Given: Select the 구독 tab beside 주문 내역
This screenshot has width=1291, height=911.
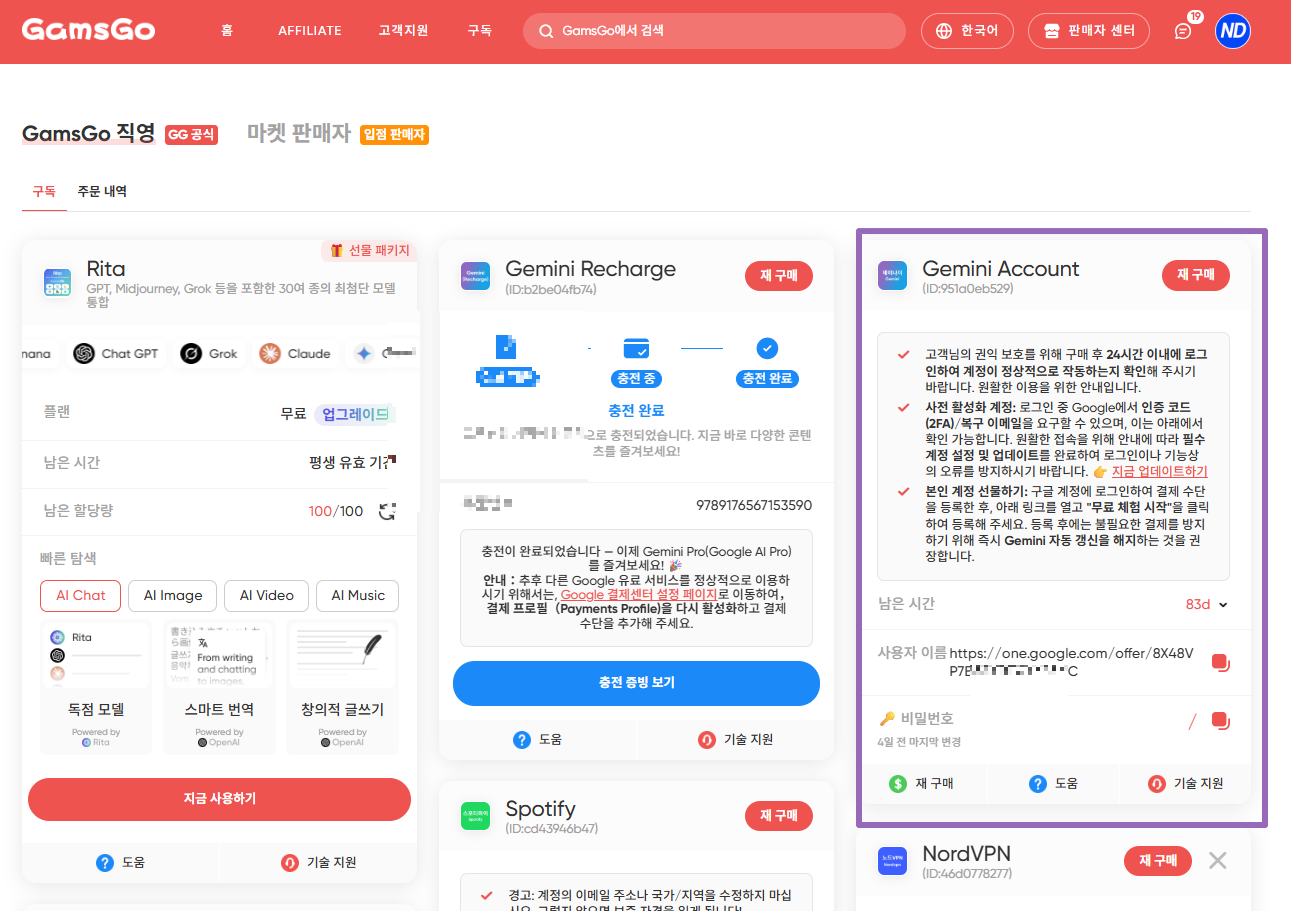Looking at the screenshot, I should click(x=44, y=191).
